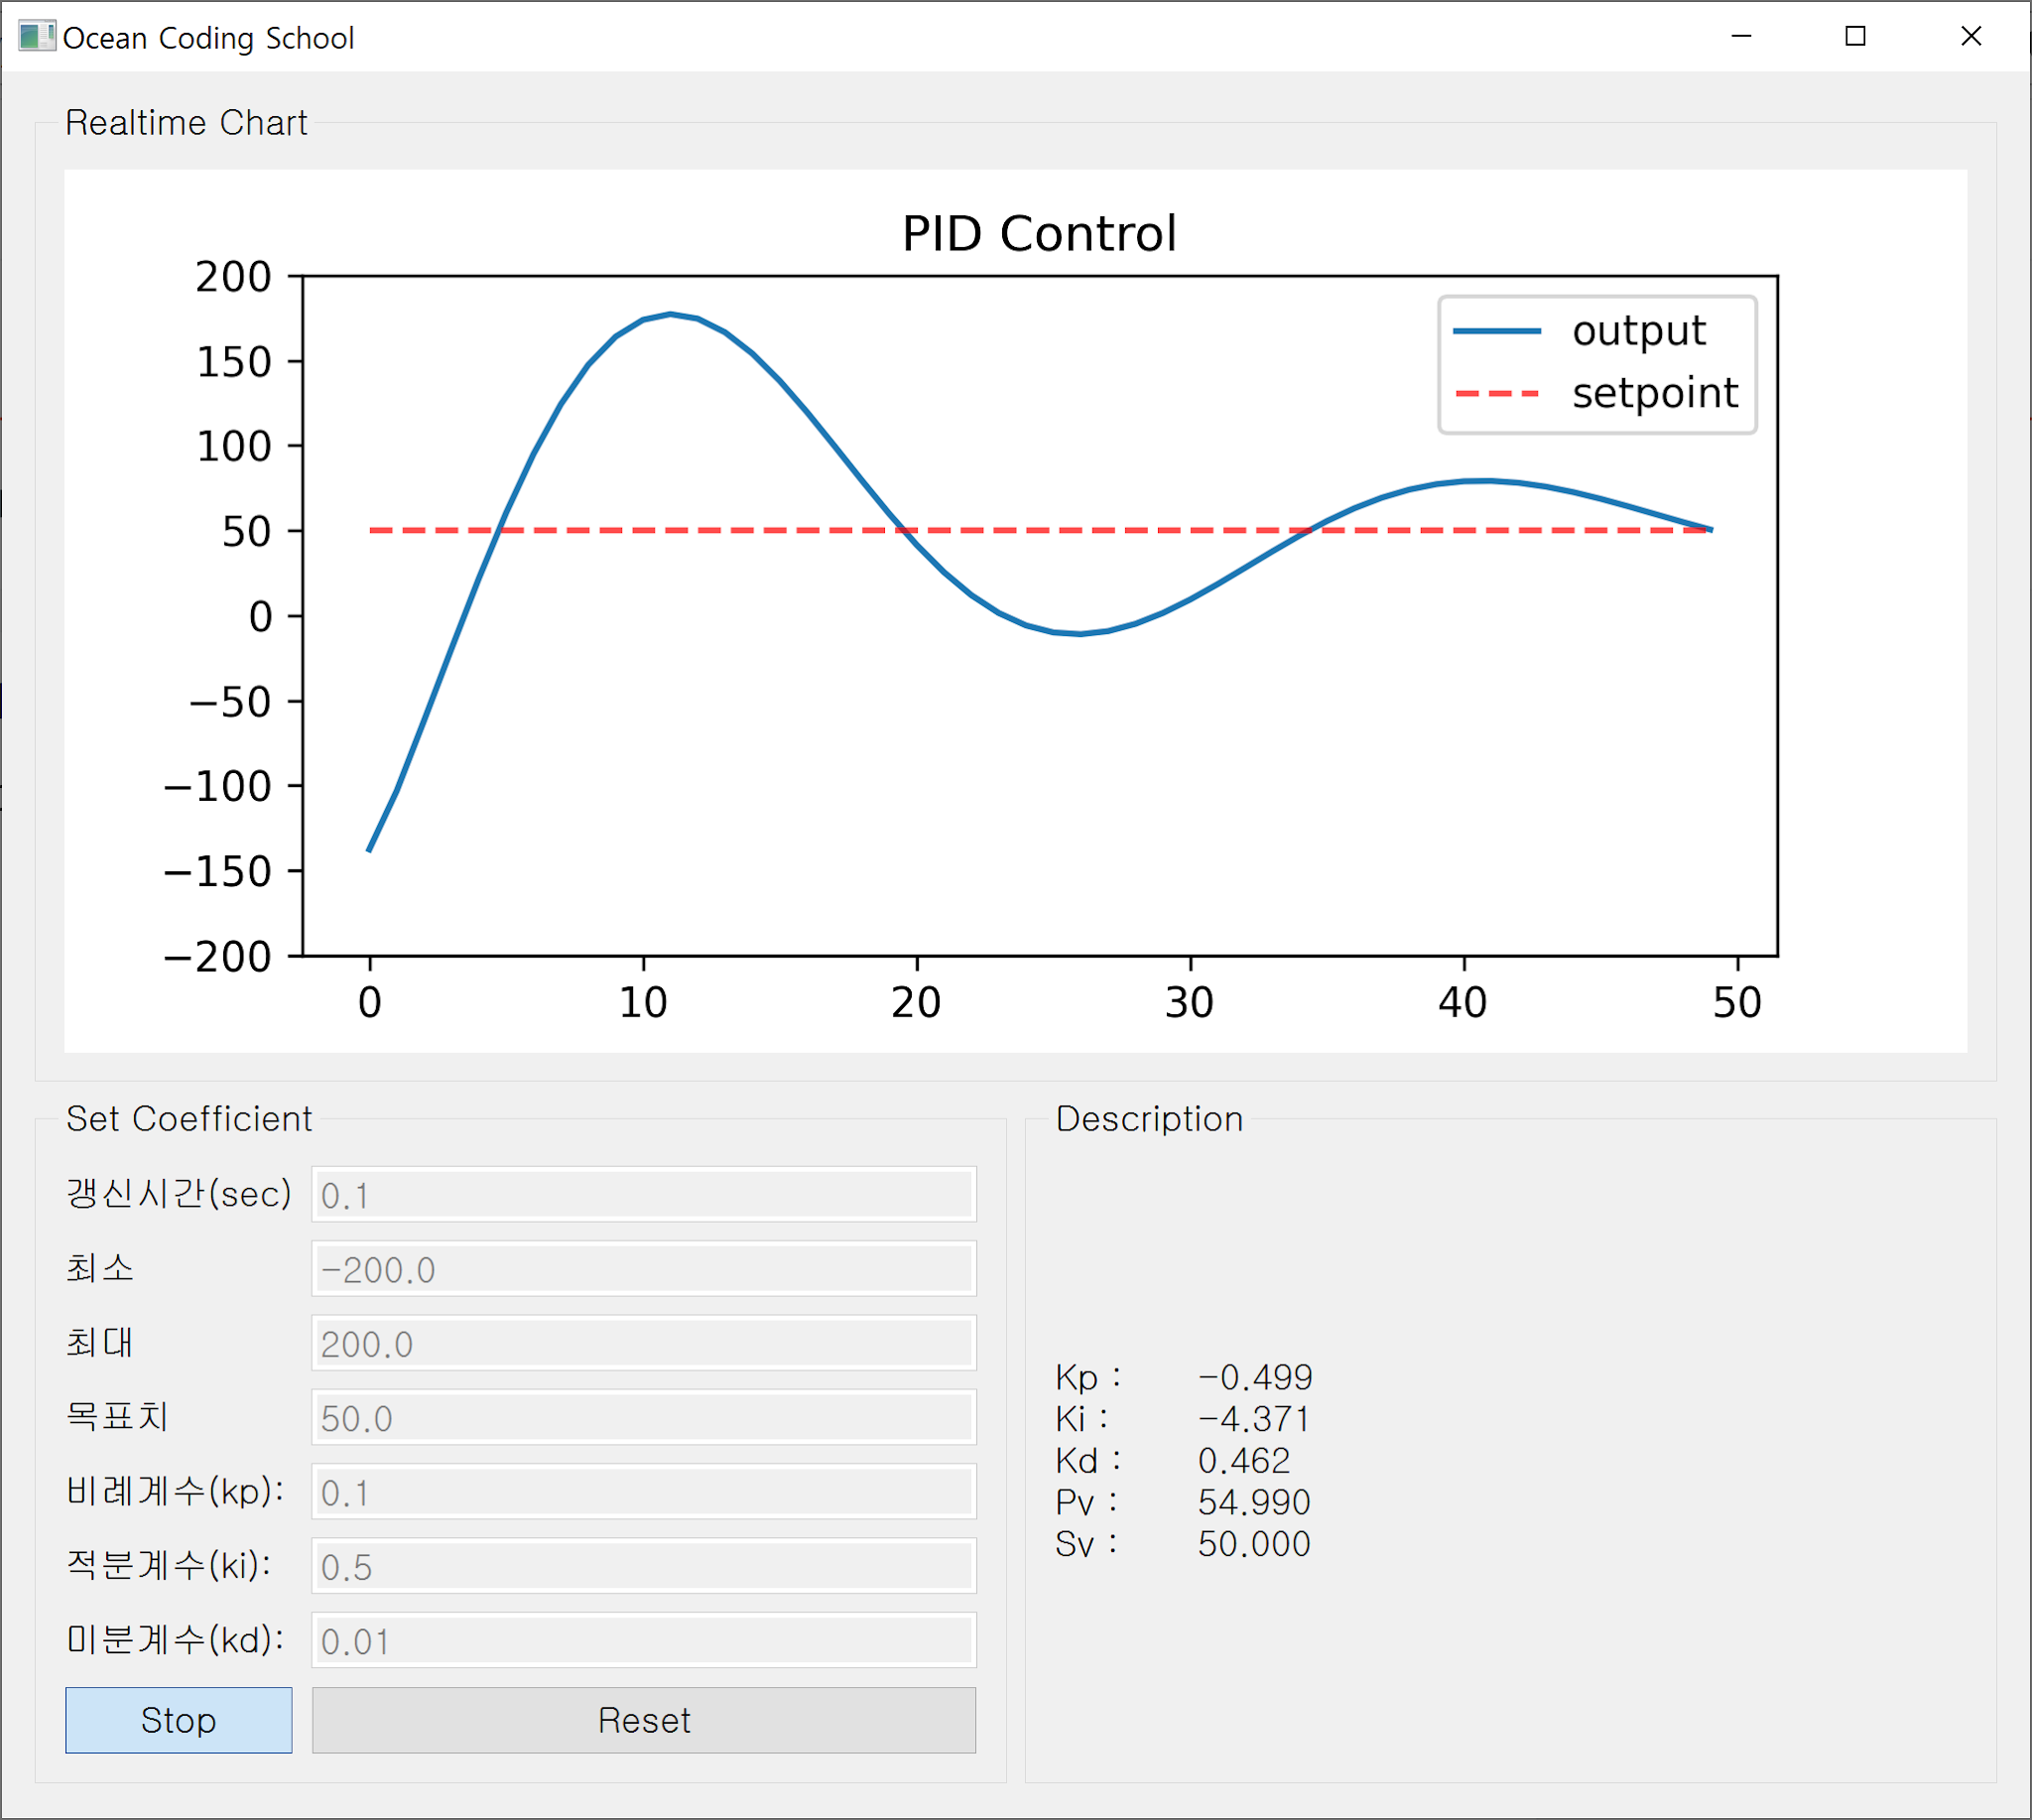Click the Reset button
The height and width of the screenshot is (1820, 2032).
pyautogui.click(x=644, y=1720)
